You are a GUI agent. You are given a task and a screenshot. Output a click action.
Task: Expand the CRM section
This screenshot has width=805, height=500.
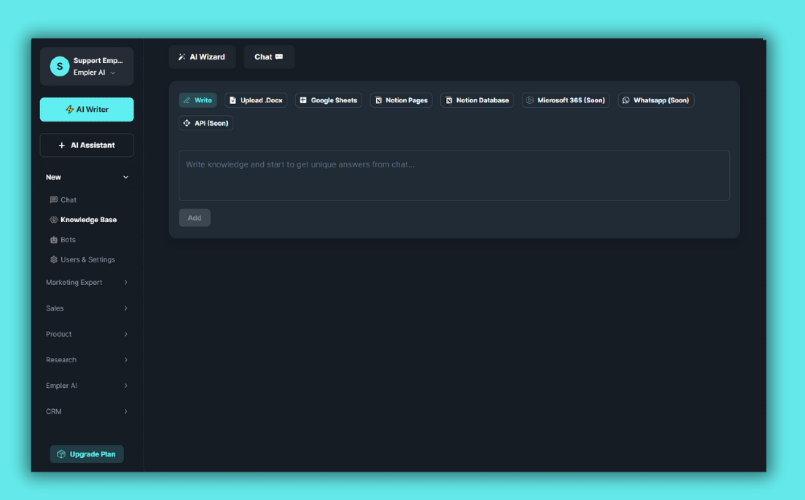(86, 411)
